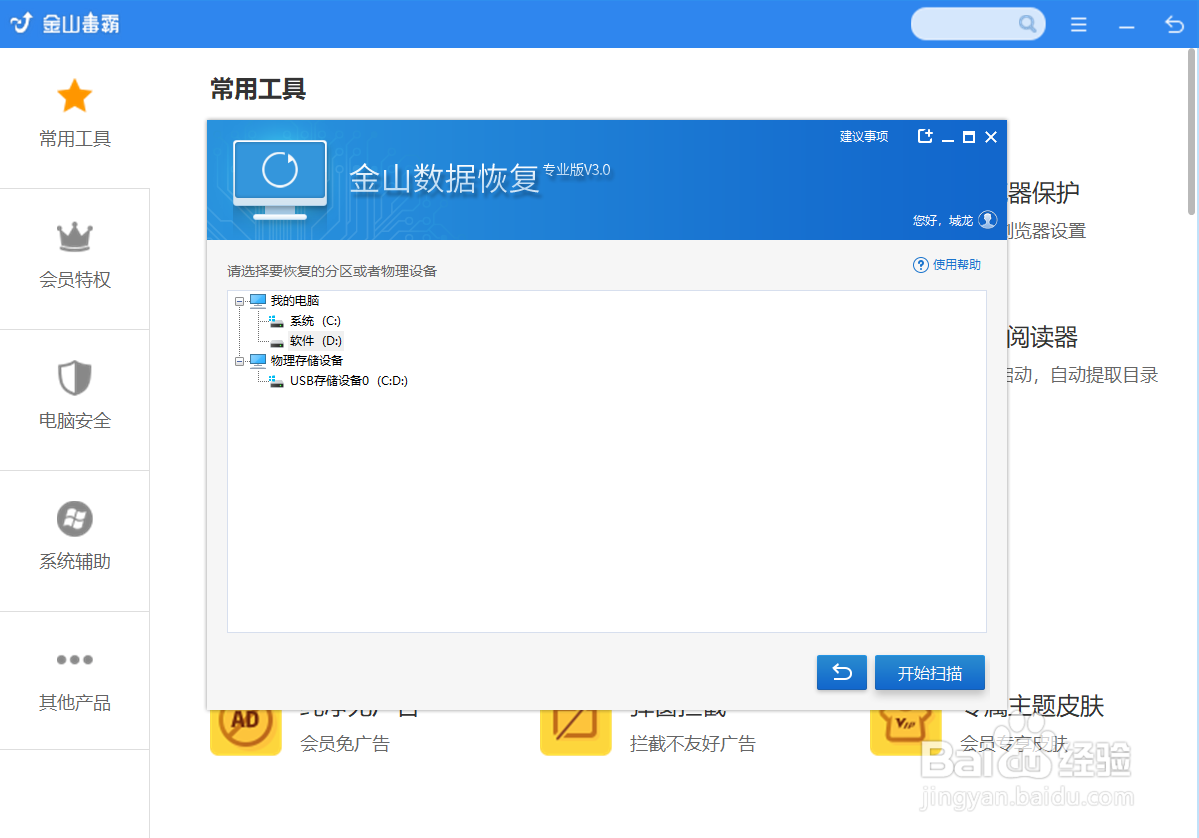Select the 常用工具 star icon in sidebar
The height and width of the screenshot is (838, 1199).
[75, 95]
